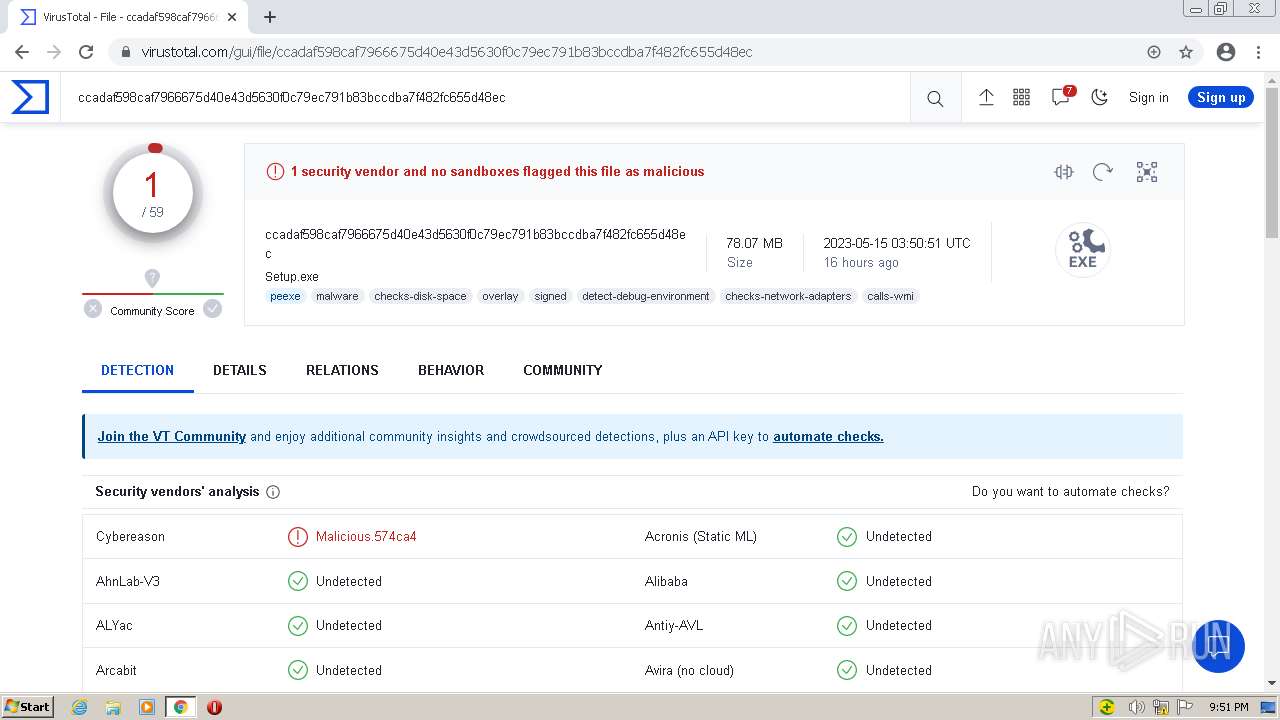Click the malware tag
1280x720 pixels.
(337, 296)
